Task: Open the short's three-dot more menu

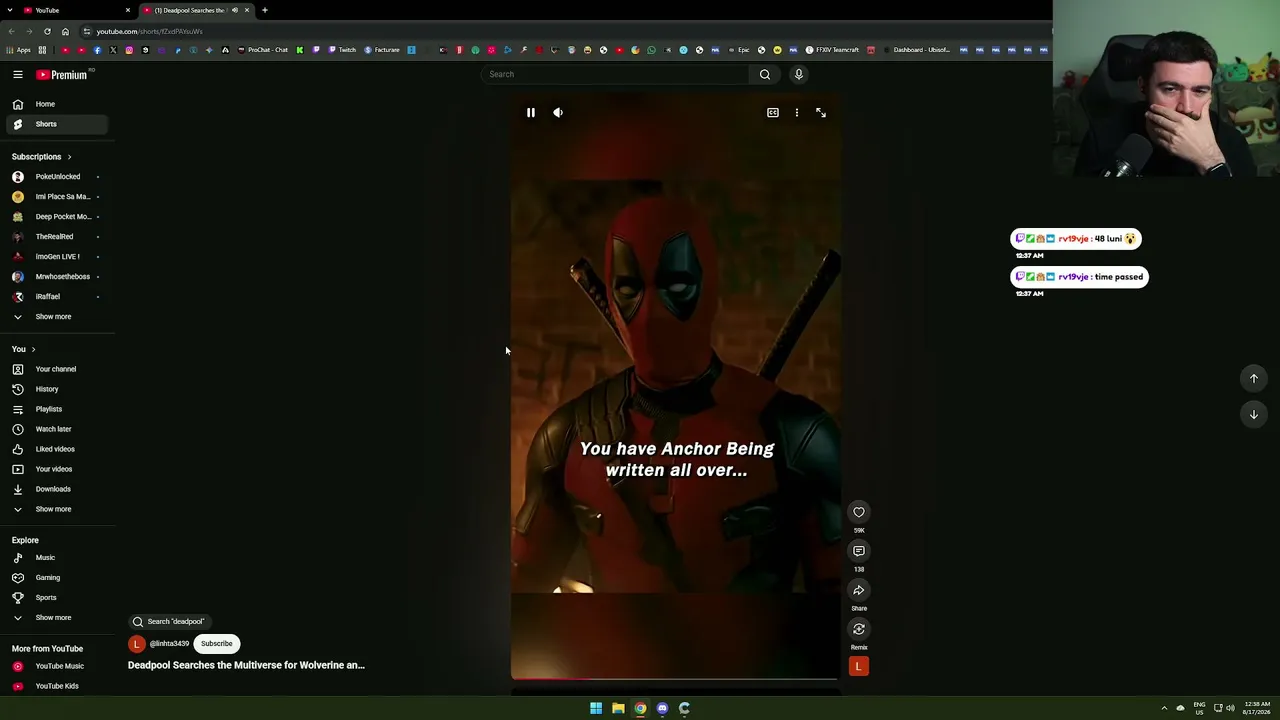Action: pos(797,113)
